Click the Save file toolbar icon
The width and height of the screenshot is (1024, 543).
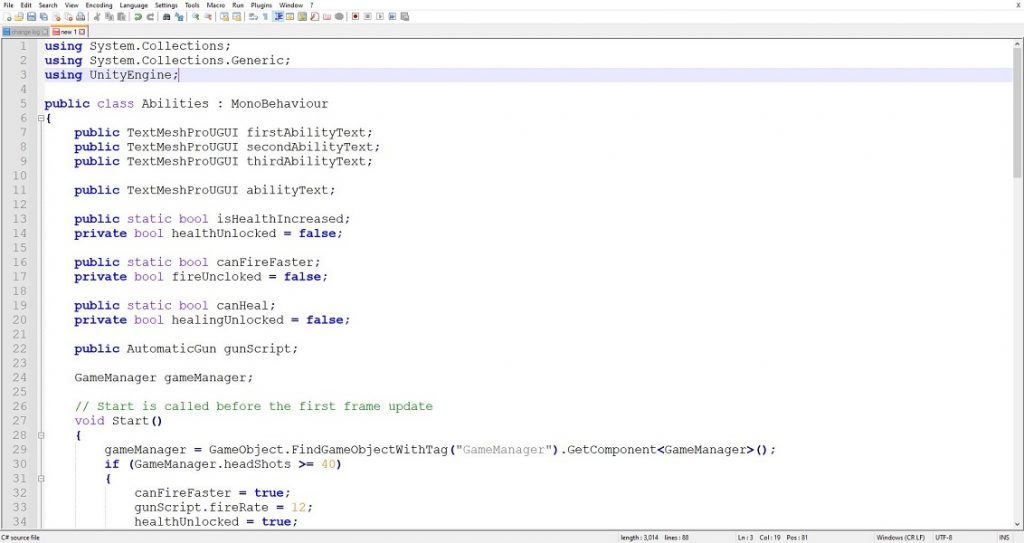[31, 17]
